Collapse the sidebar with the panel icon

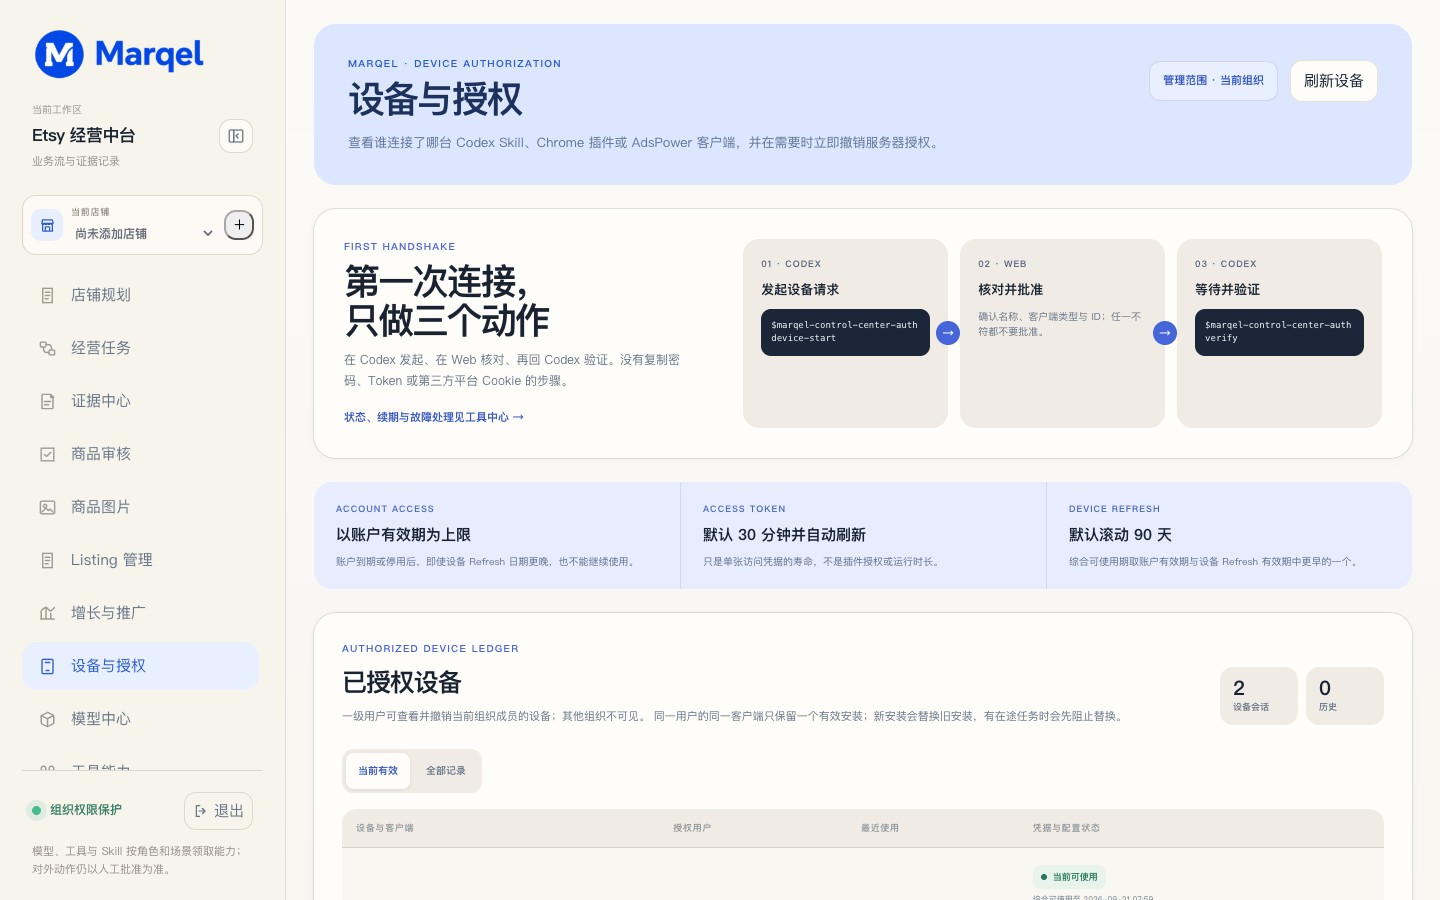236,136
